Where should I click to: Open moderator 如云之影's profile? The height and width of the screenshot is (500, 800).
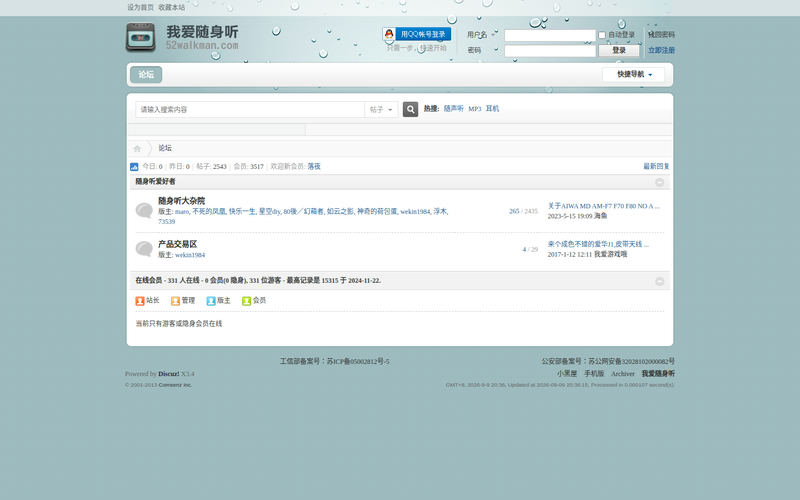[x=340, y=211]
